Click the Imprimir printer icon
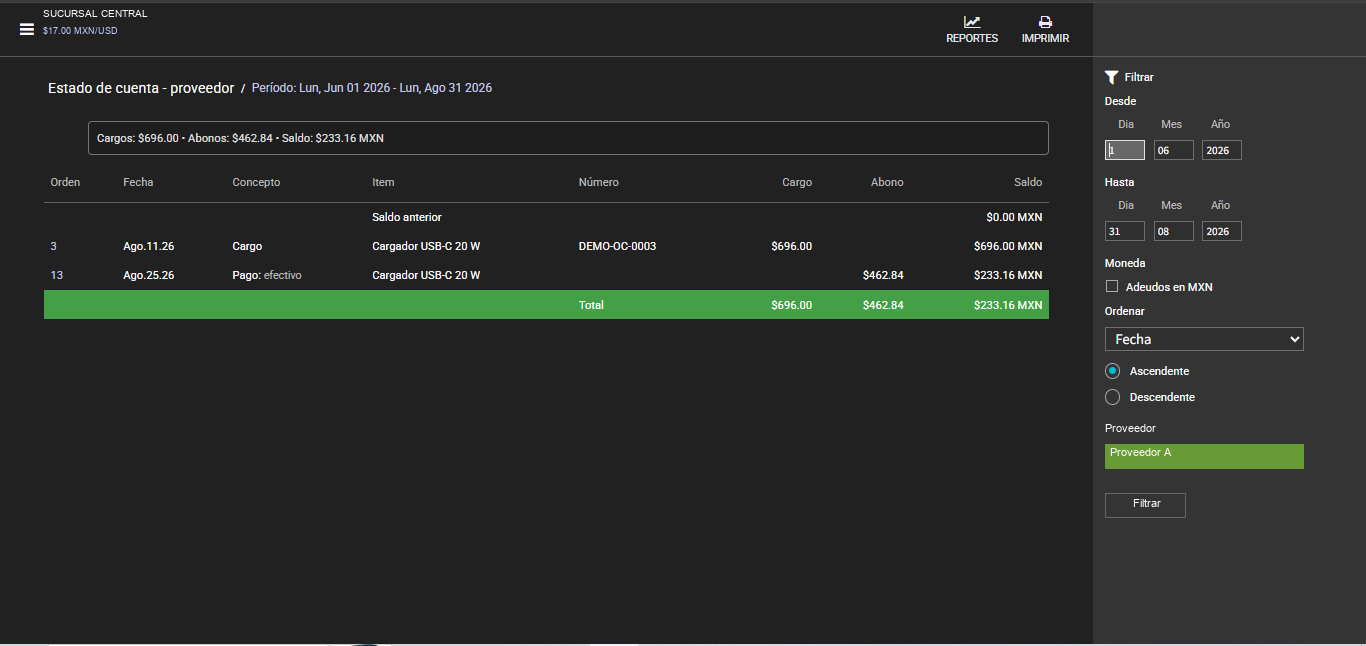This screenshot has width=1366, height=646. [1045, 22]
